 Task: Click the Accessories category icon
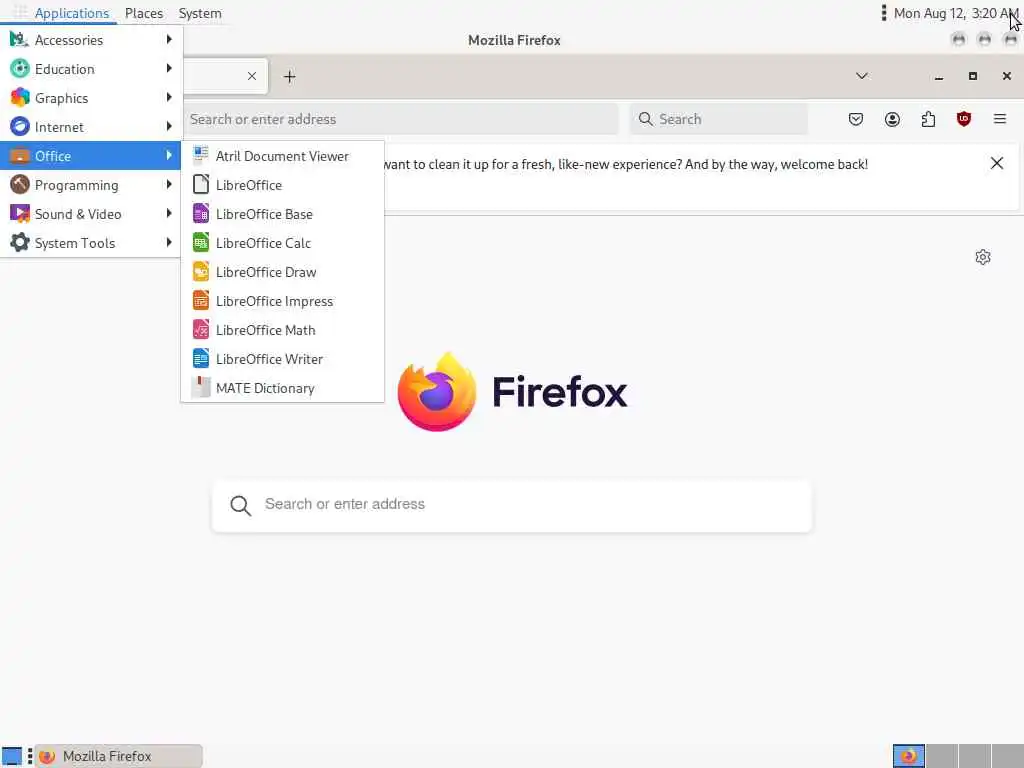click(x=20, y=39)
